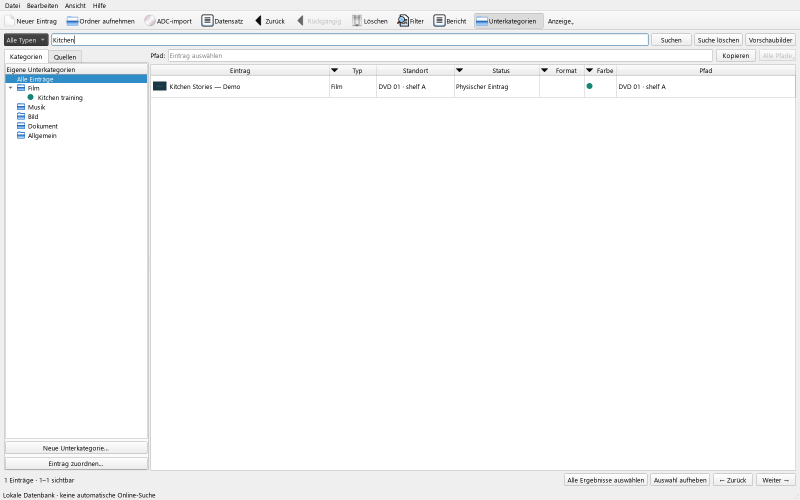Image resolution: width=800 pixels, height=500 pixels.
Task: Open the Typ column filter arrow
Action: click(x=335, y=70)
